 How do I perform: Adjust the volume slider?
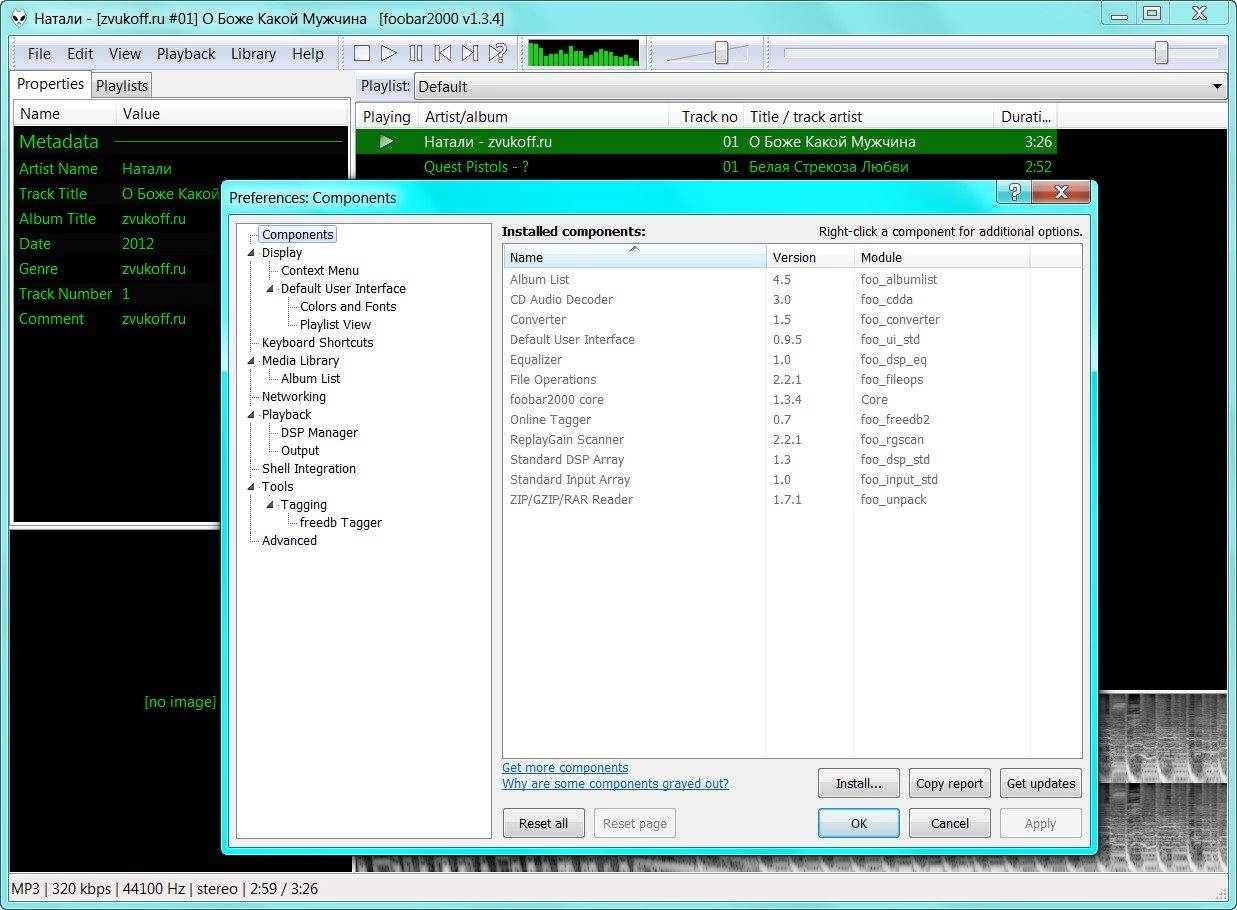click(x=721, y=53)
